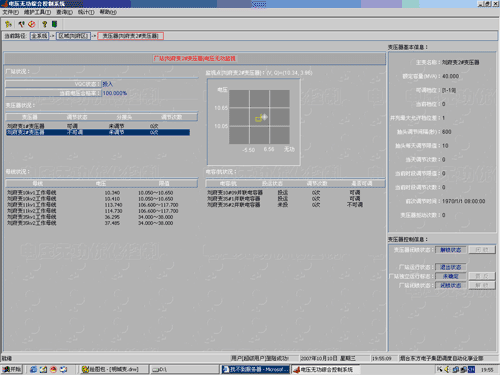
Task: Click the yellow question mark help icon
Action: [x=44, y=24]
